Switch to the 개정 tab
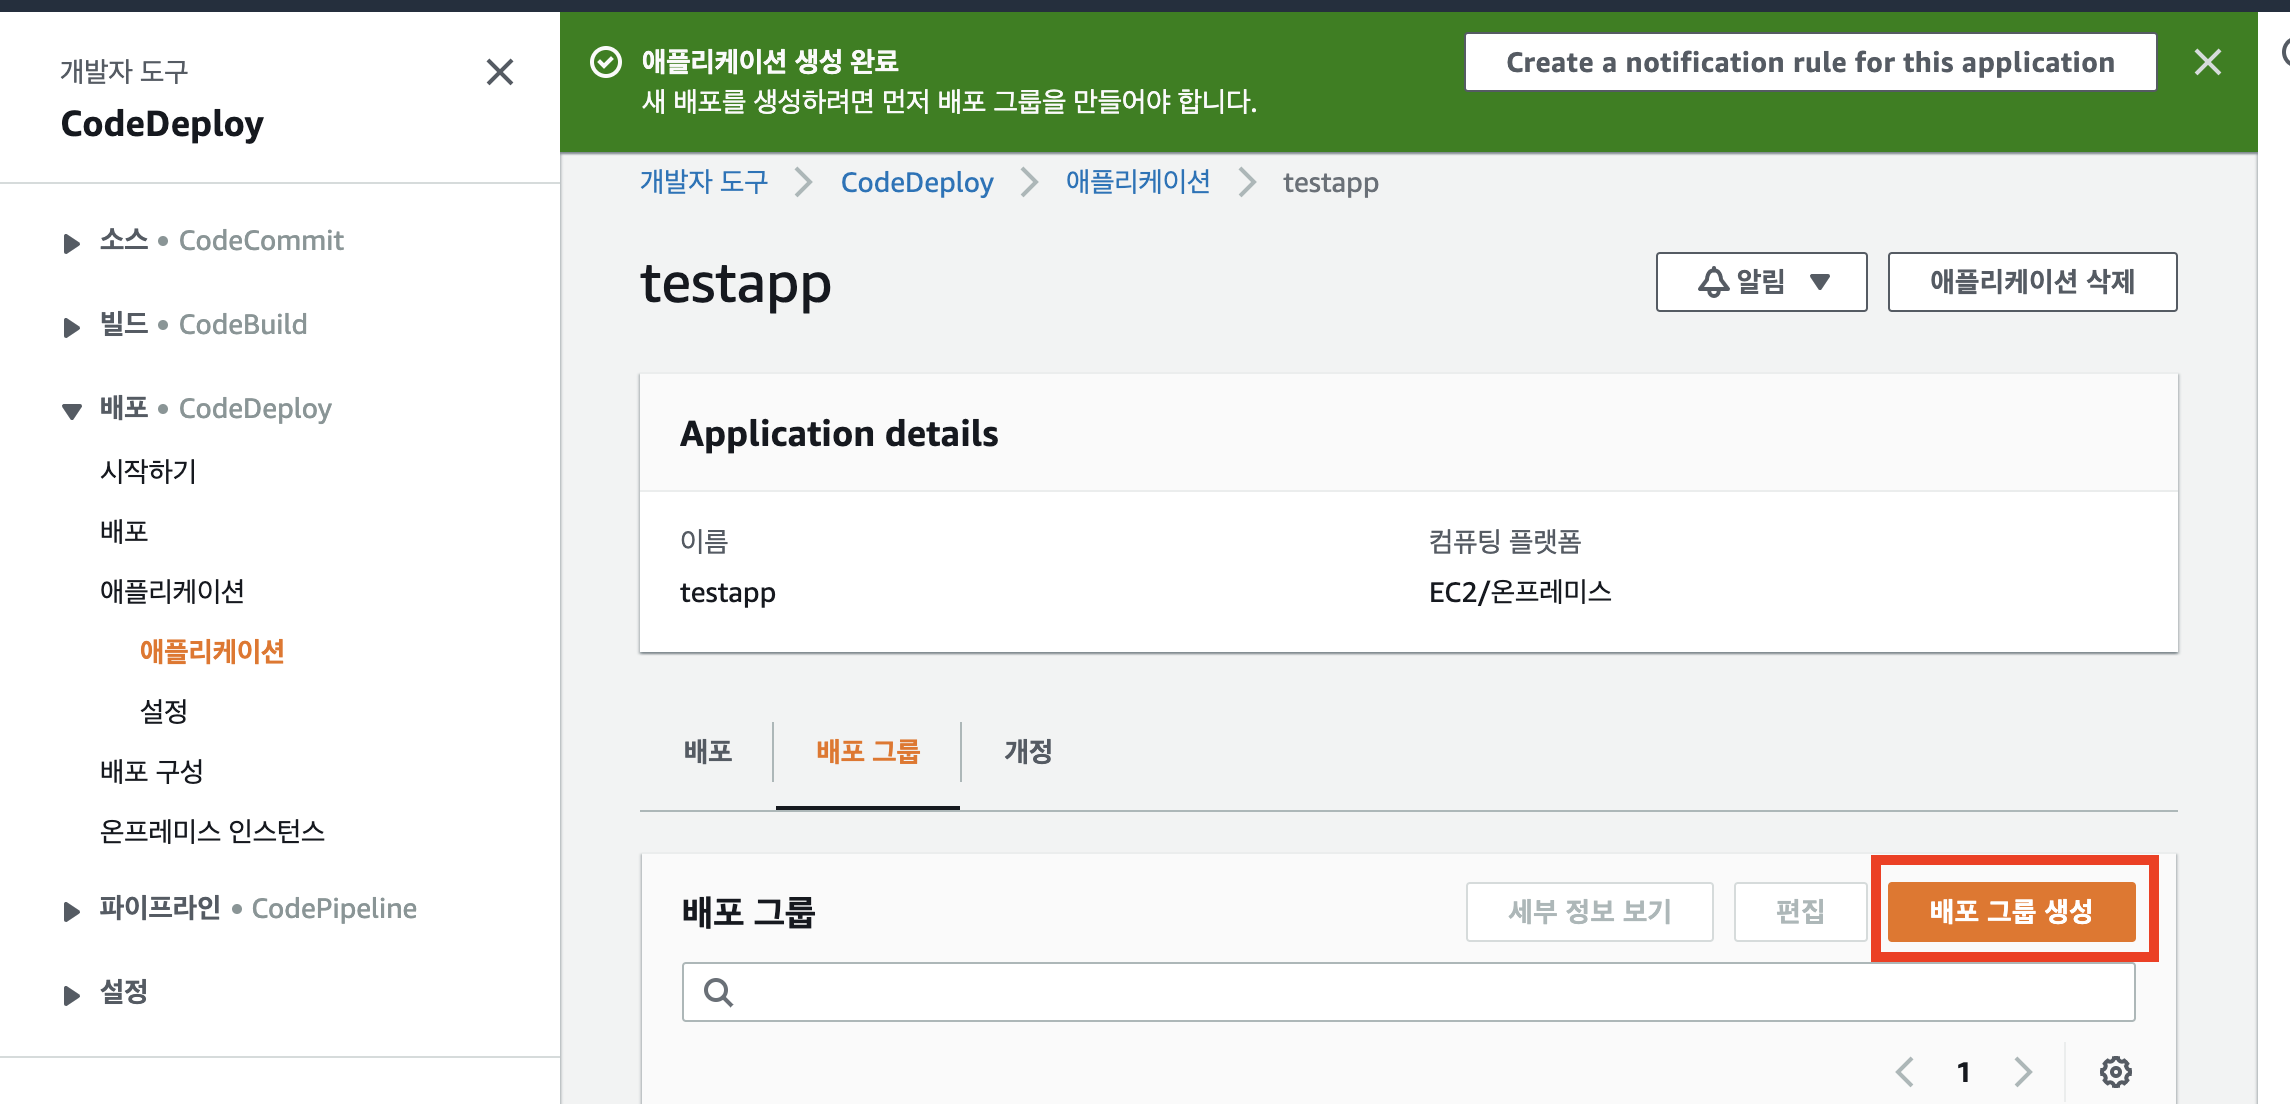 pos(1028,751)
